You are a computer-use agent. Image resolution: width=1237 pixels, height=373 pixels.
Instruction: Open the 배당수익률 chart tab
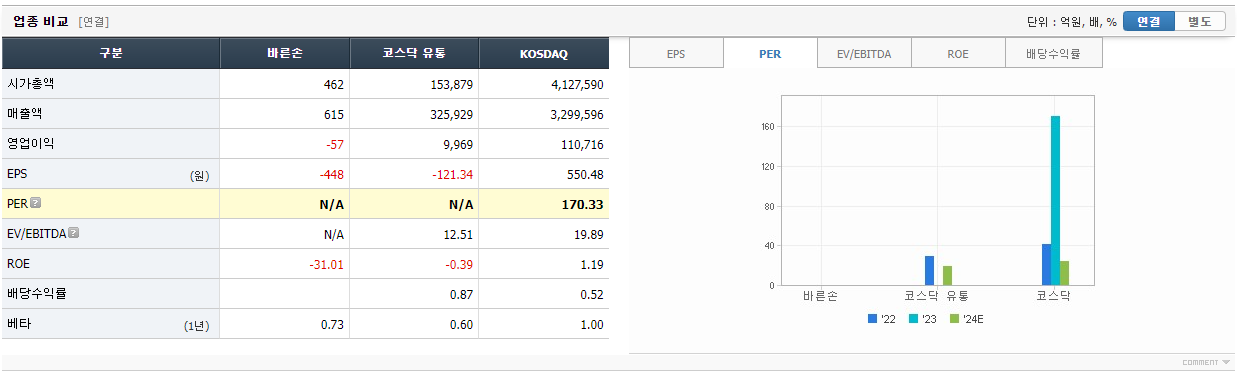[1053, 54]
